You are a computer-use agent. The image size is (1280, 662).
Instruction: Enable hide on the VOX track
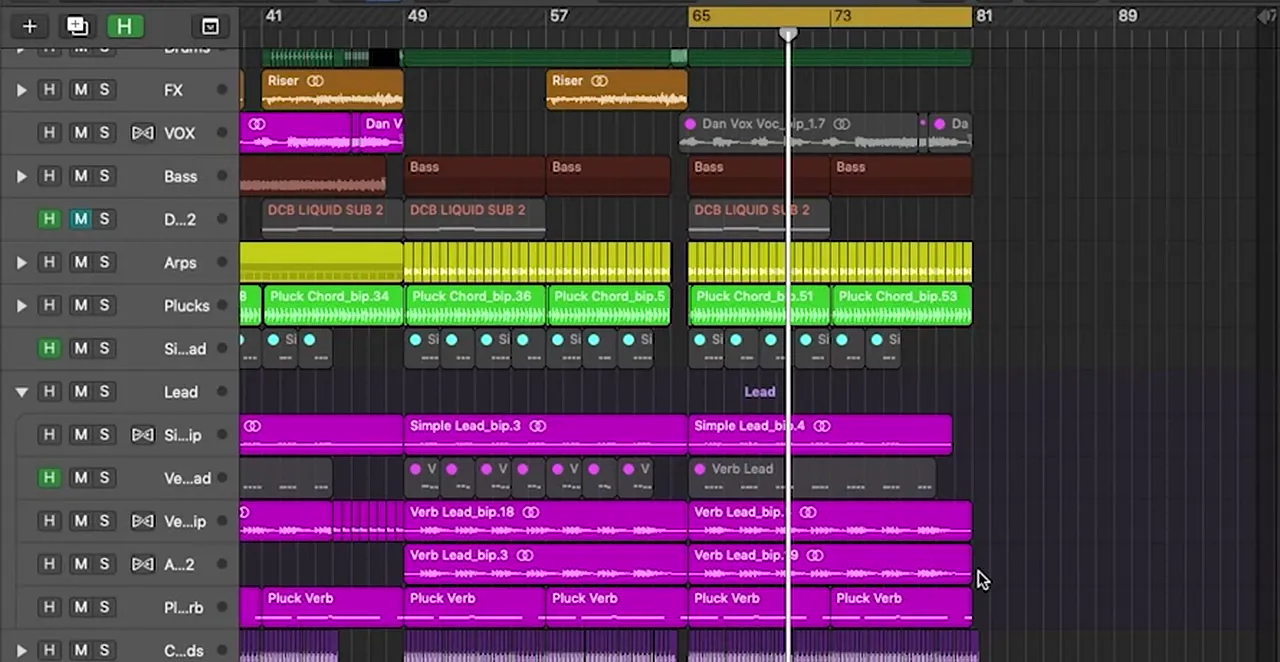click(48, 133)
